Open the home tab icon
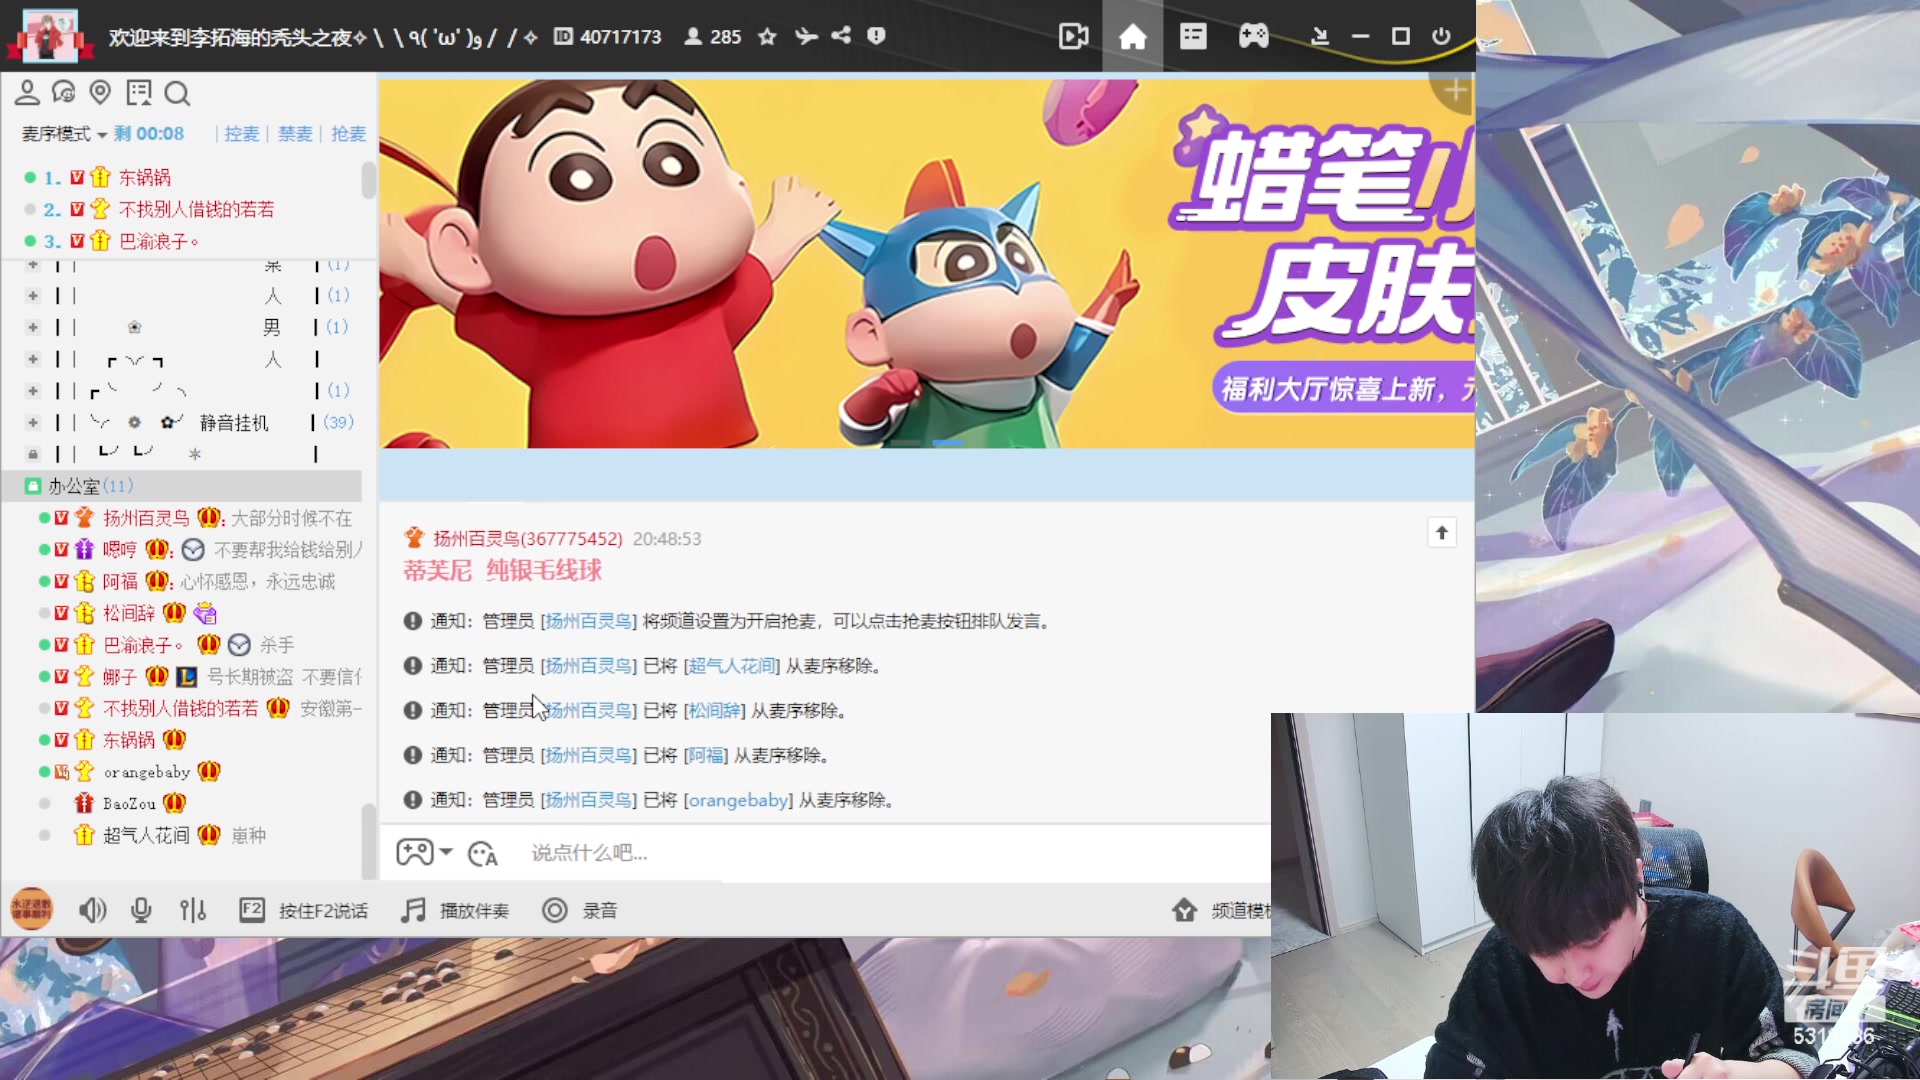 pyautogui.click(x=1132, y=37)
